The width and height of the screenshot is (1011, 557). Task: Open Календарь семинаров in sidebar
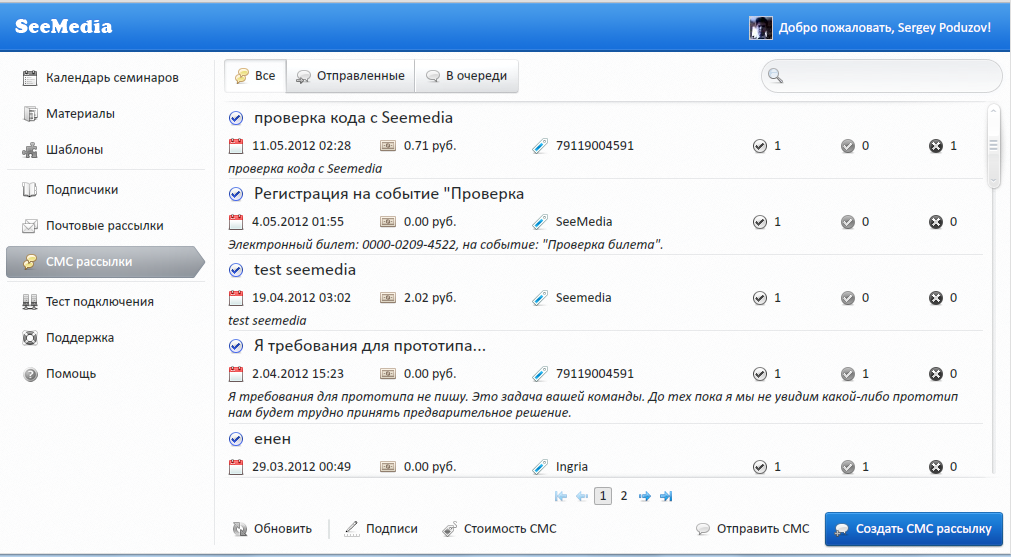[x=101, y=78]
